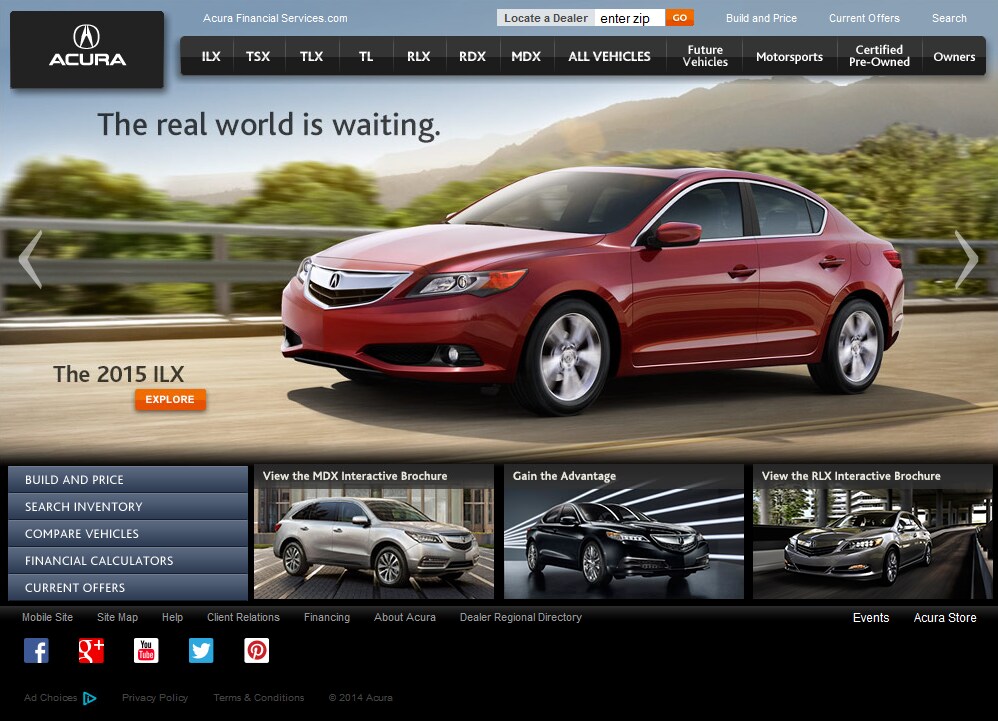Advance to the next hero slide arrow
Viewport: 998px width, 721px height.
tap(967, 259)
